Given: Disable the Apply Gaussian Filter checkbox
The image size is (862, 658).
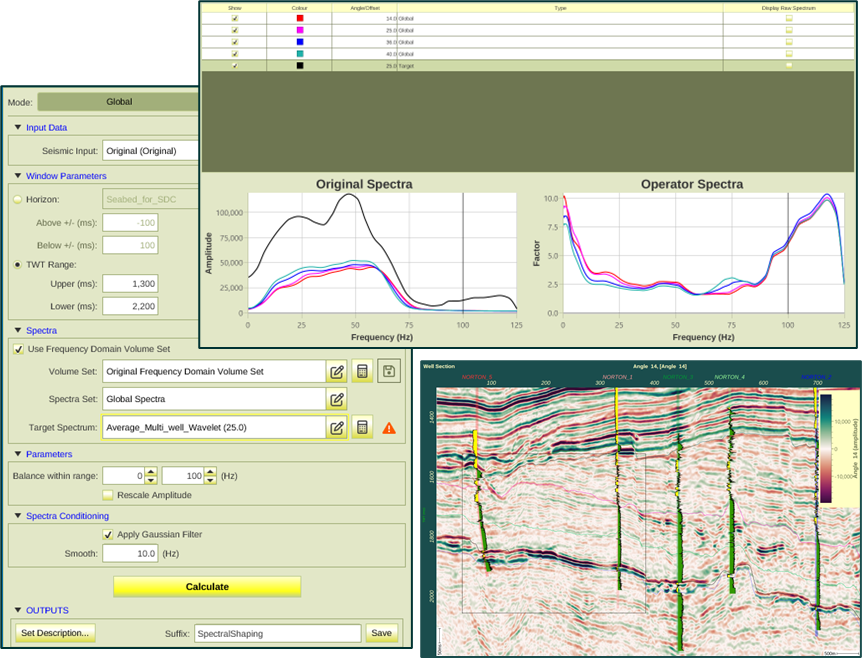Looking at the screenshot, I should click(108, 534).
